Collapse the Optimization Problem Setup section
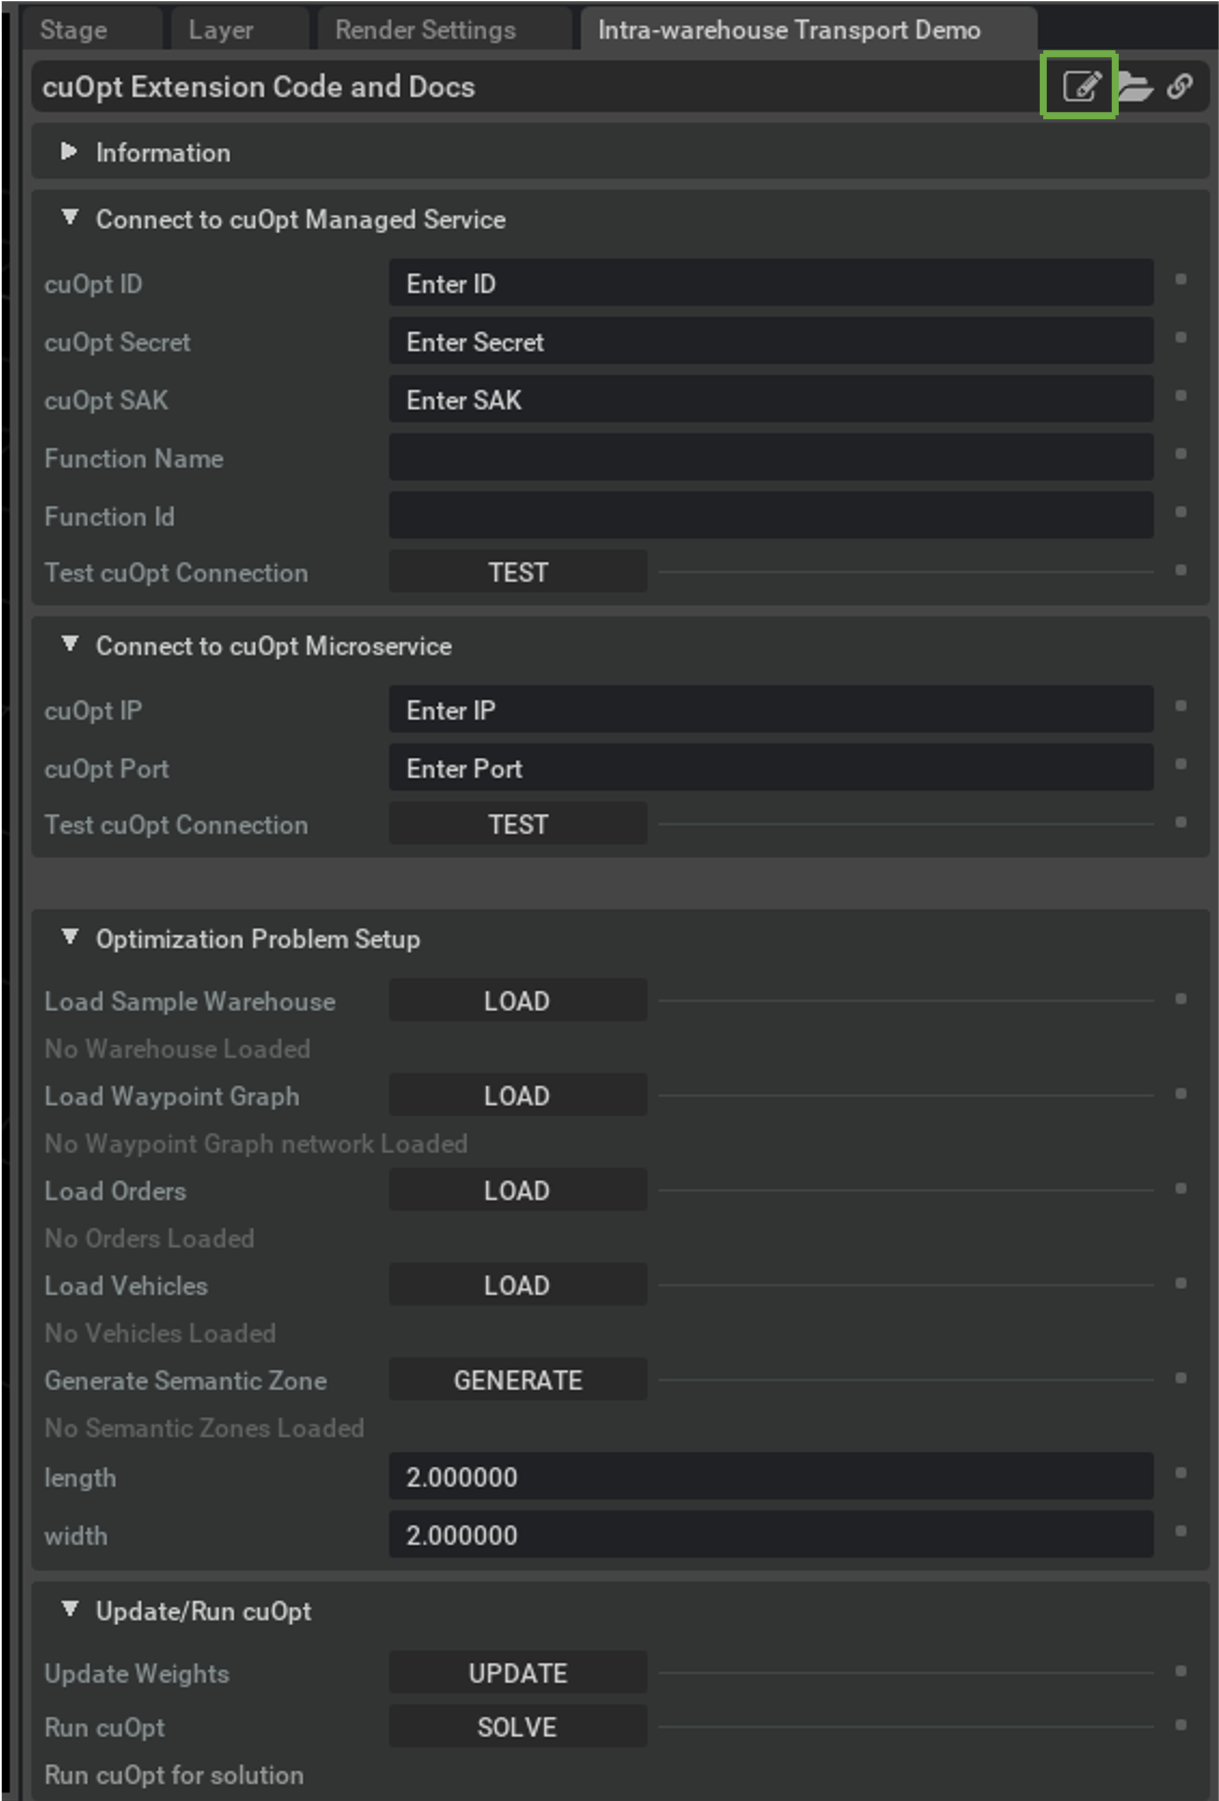 point(69,938)
